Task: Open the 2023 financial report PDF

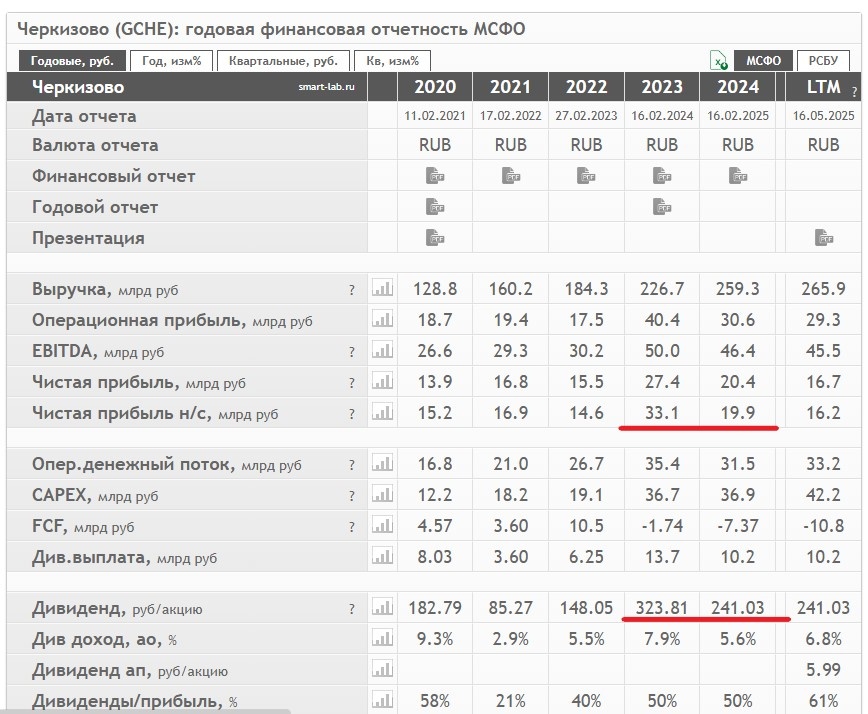Action: 662,175
